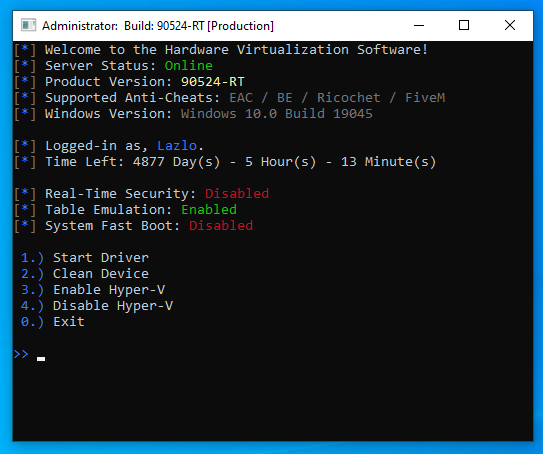Click the console app icon in title bar
543x454 pixels.
coord(28,25)
